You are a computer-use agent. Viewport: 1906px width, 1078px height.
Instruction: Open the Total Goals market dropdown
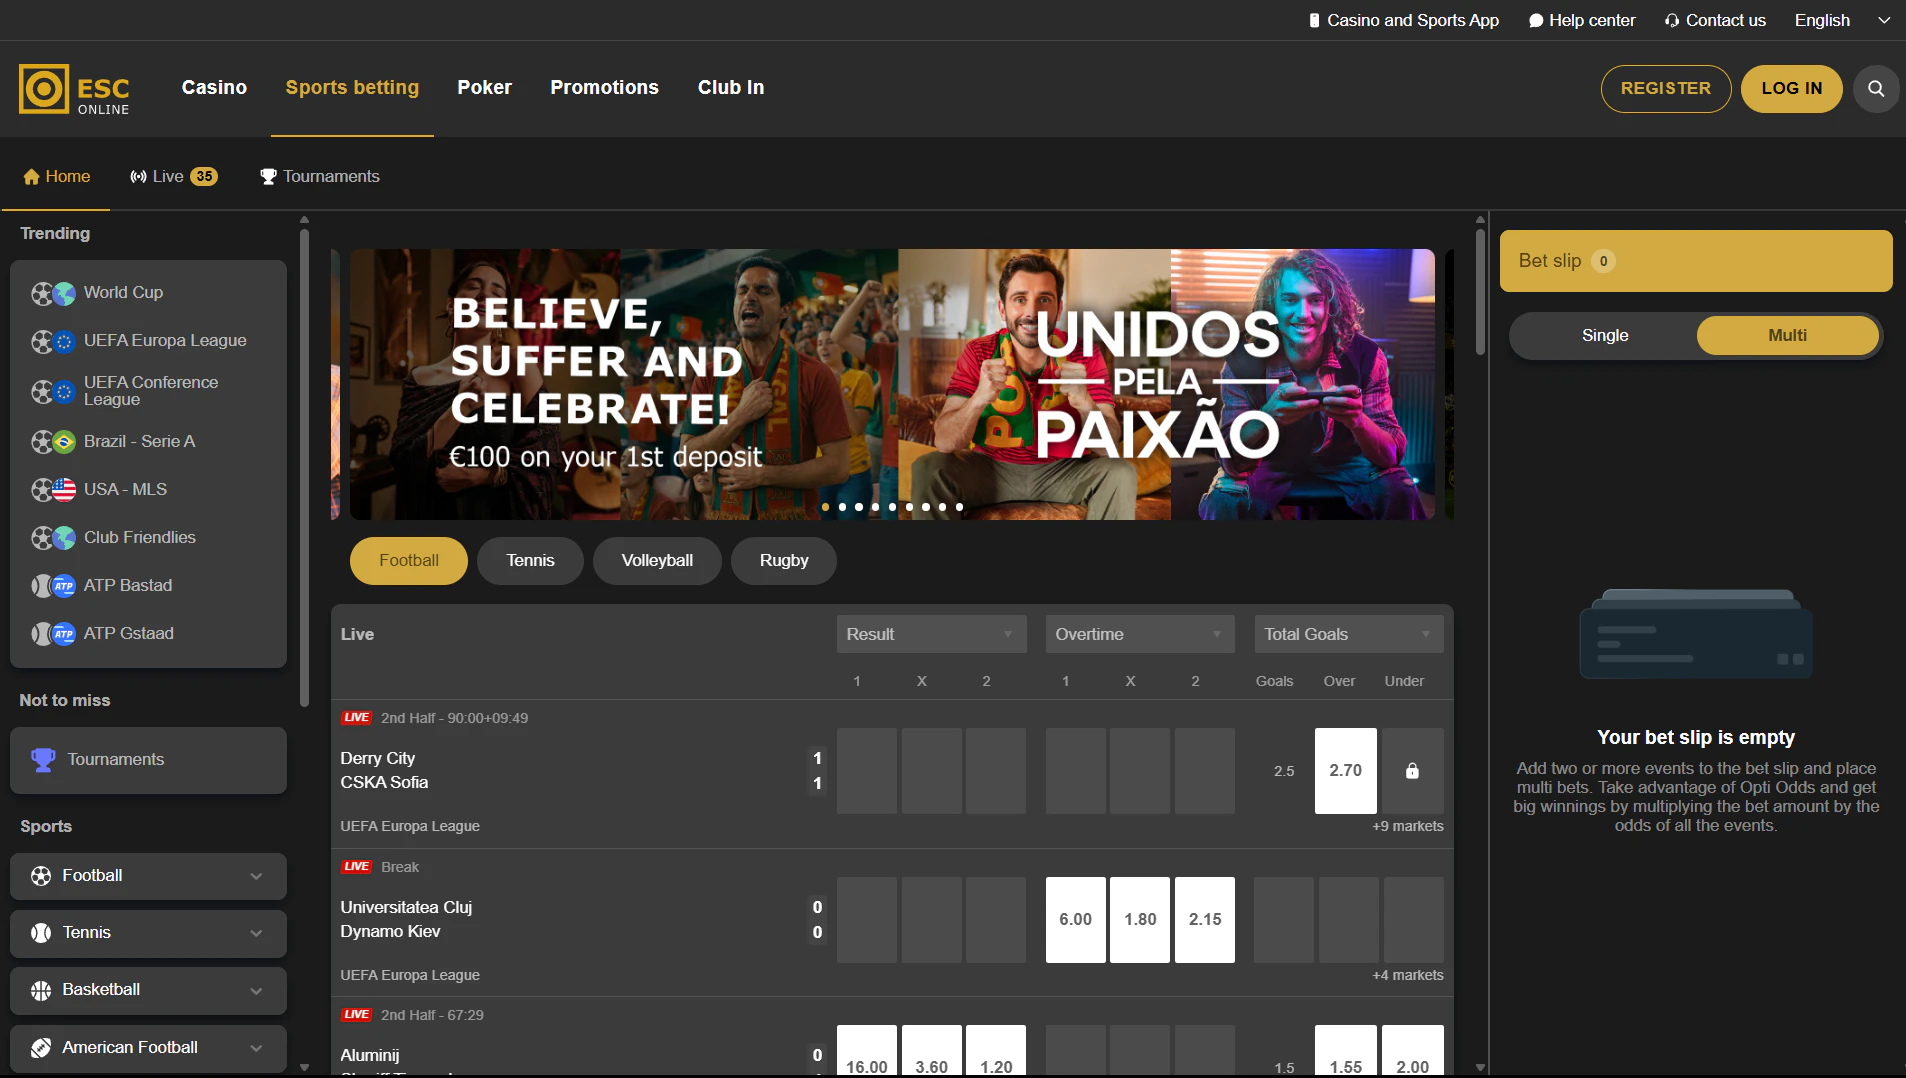1348,635
